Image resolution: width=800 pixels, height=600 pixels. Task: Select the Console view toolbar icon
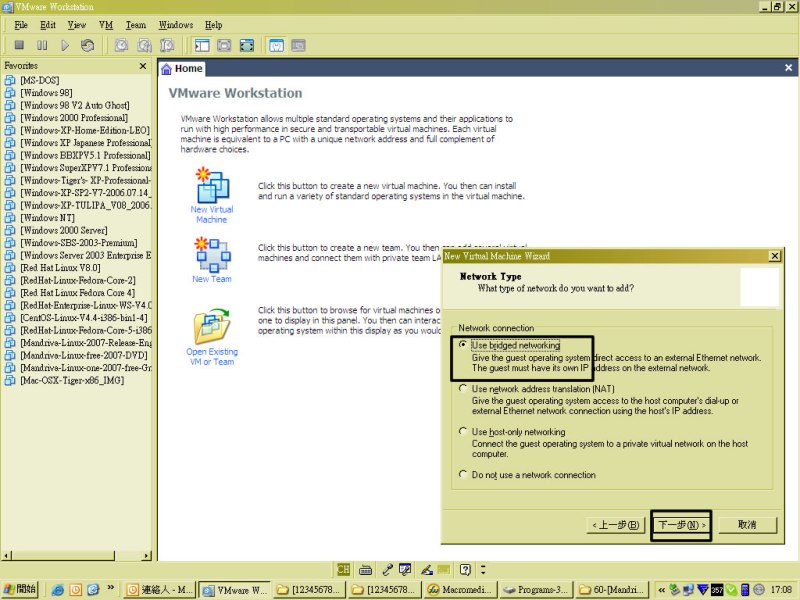tap(298, 45)
